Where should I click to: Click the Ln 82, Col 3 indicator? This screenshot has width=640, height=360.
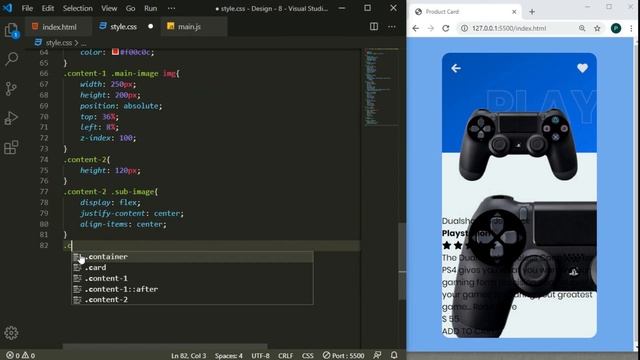[x=189, y=356]
